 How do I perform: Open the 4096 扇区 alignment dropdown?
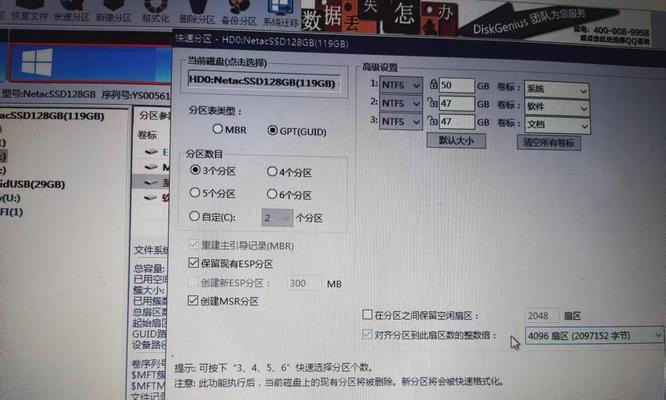(x=594, y=335)
